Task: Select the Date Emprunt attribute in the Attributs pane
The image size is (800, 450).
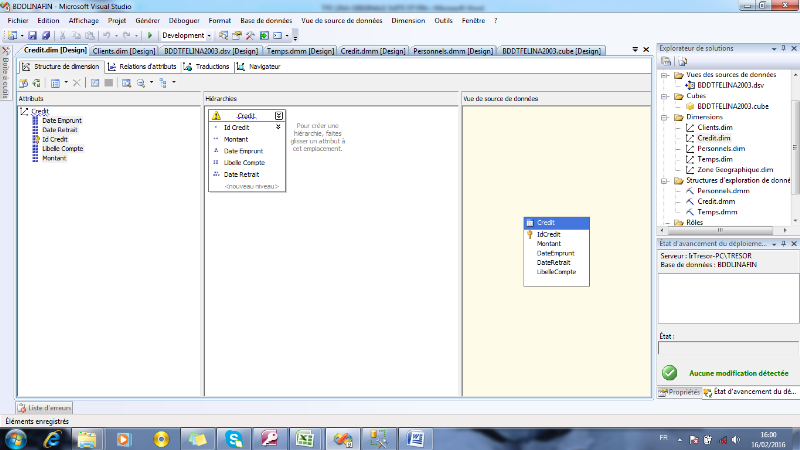Action: pos(62,120)
